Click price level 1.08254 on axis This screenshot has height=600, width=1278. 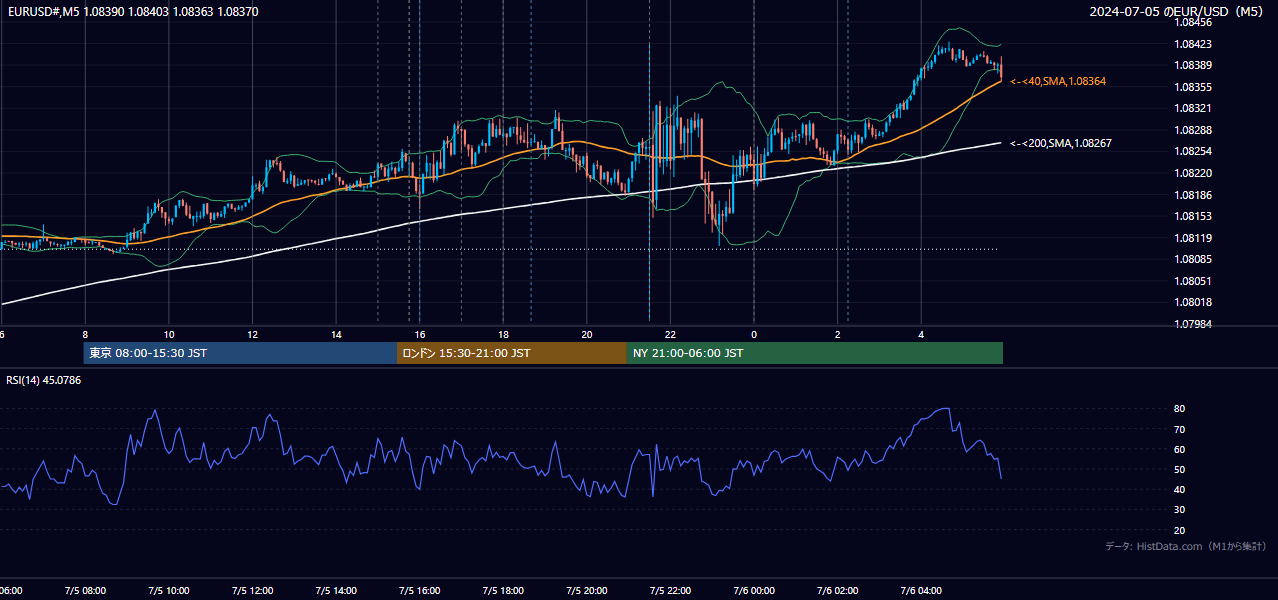pyautogui.click(x=1192, y=151)
